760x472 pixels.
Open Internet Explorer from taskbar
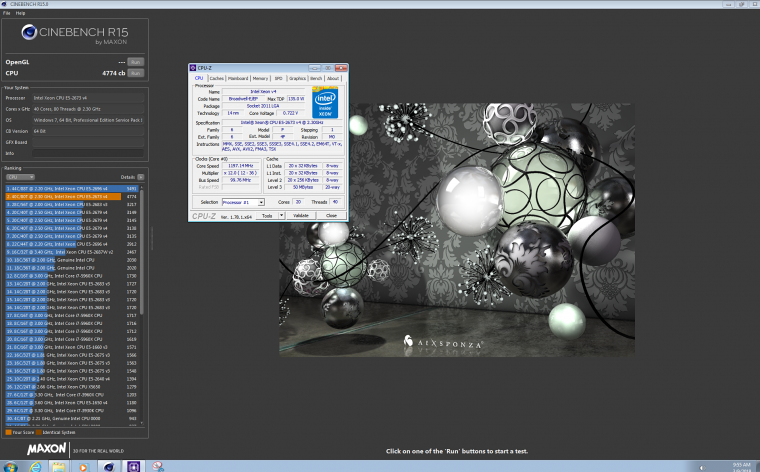[x=35, y=467]
